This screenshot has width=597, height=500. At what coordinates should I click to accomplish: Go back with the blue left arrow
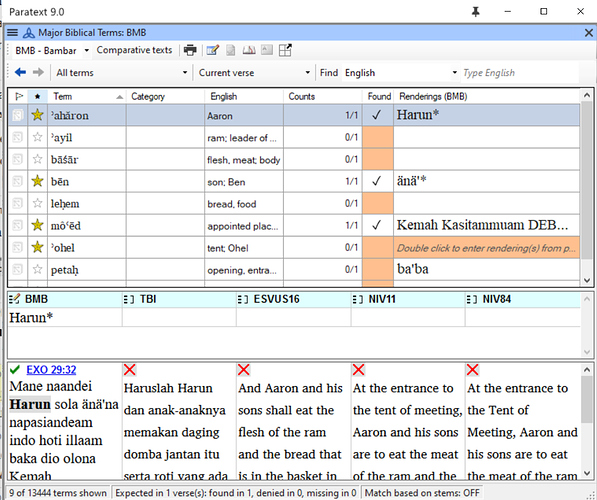[20, 72]
